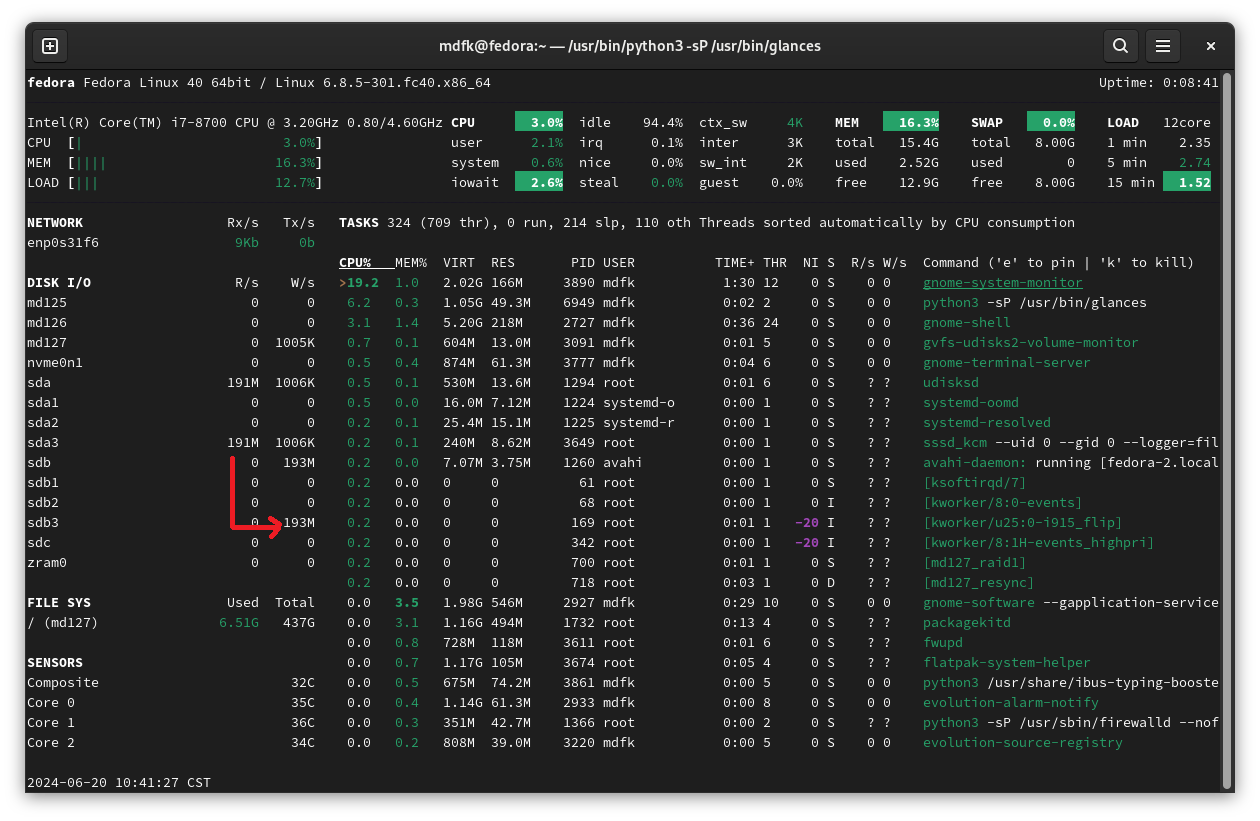This screenshot has width=1260, height=821.
Task: Click the udisksd command entry
Action: pos(951,383)
